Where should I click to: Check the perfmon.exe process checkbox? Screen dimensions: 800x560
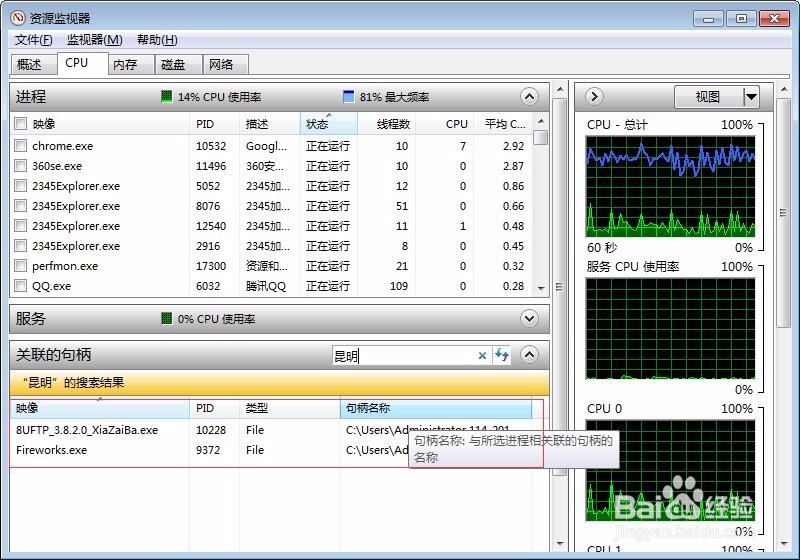[x=20, y=266]
